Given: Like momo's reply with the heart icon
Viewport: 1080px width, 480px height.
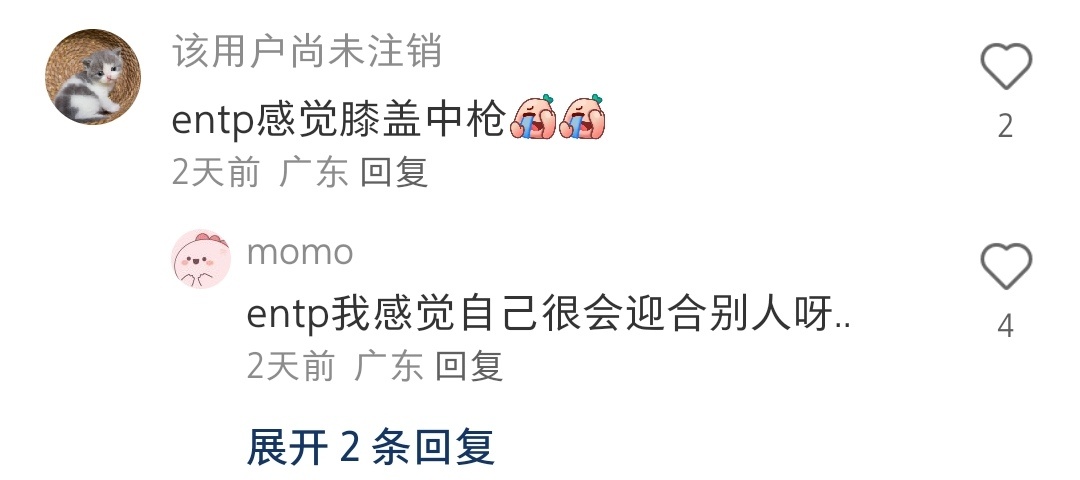Looking at the screenshot, I should 1006,266.
